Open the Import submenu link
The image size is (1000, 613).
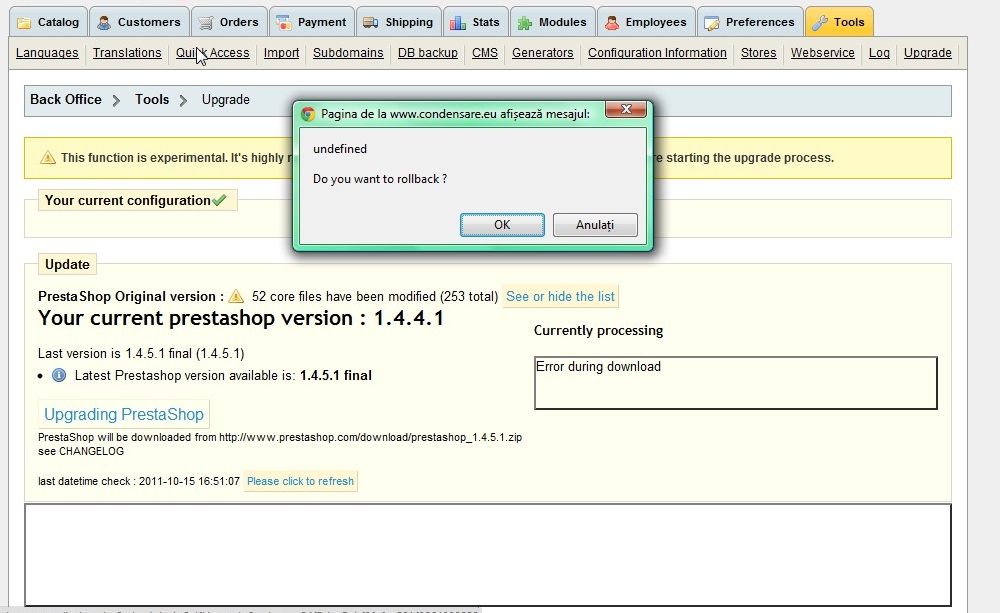click(281, 53)
